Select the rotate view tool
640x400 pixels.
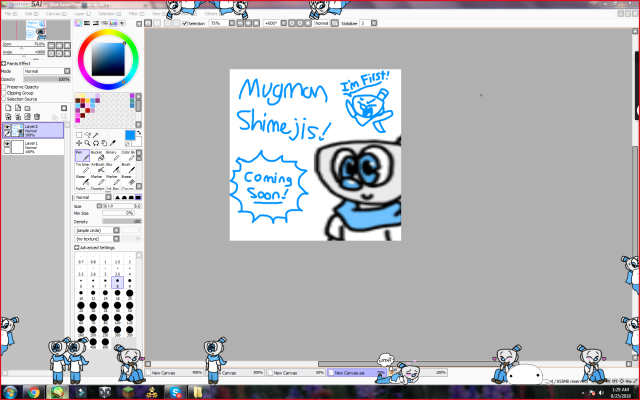click(x=96, y=143)
